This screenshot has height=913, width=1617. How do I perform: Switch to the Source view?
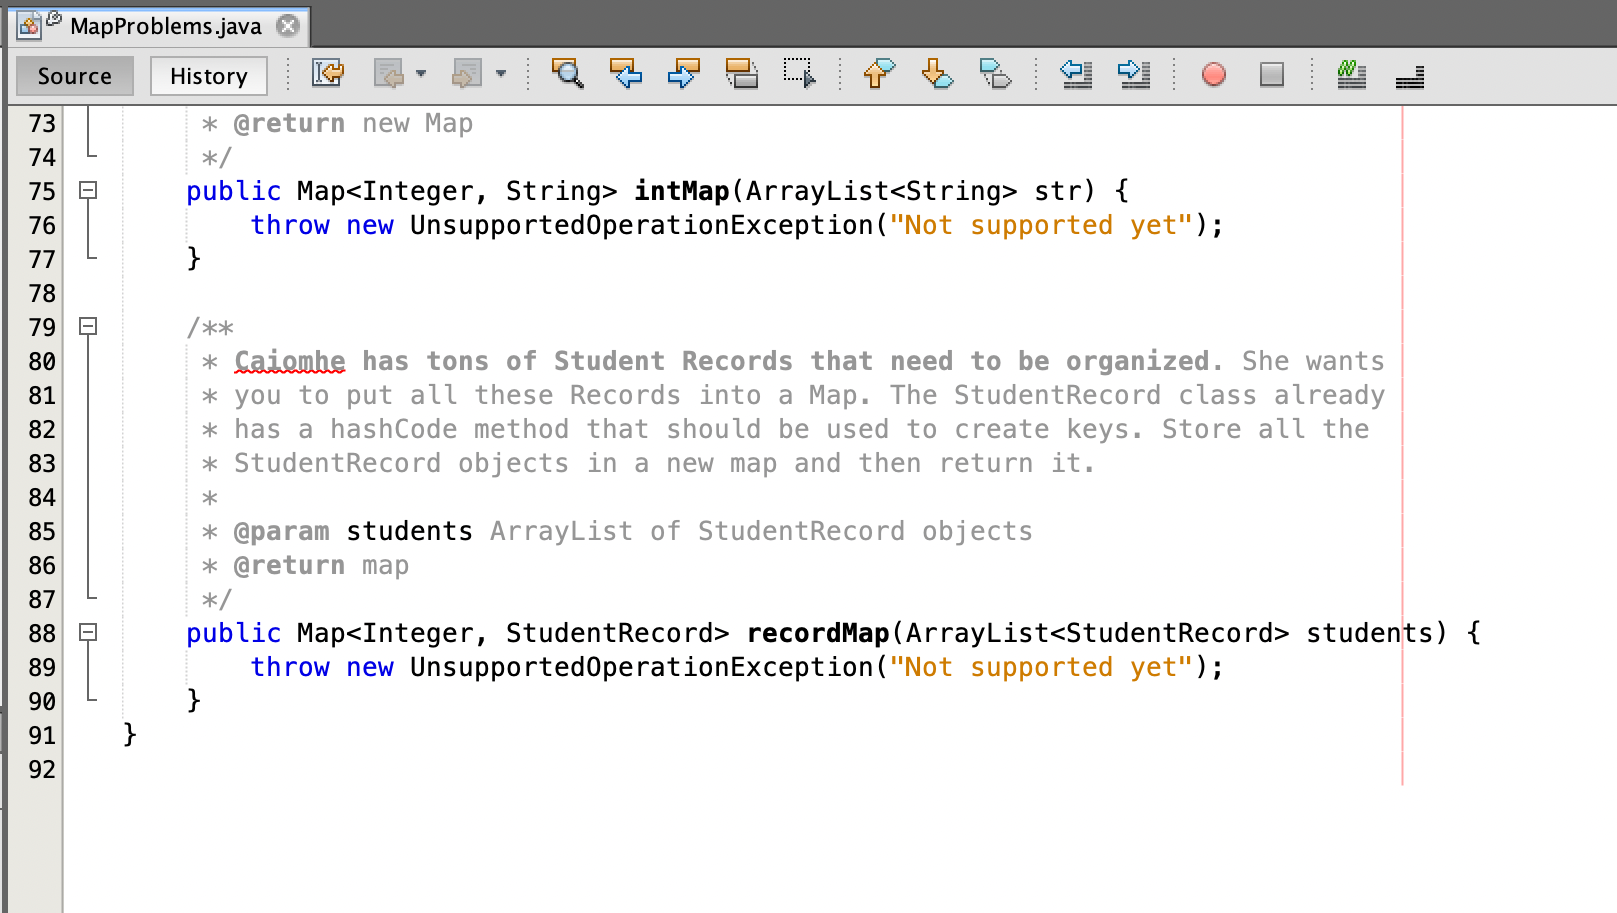point(75,76)
